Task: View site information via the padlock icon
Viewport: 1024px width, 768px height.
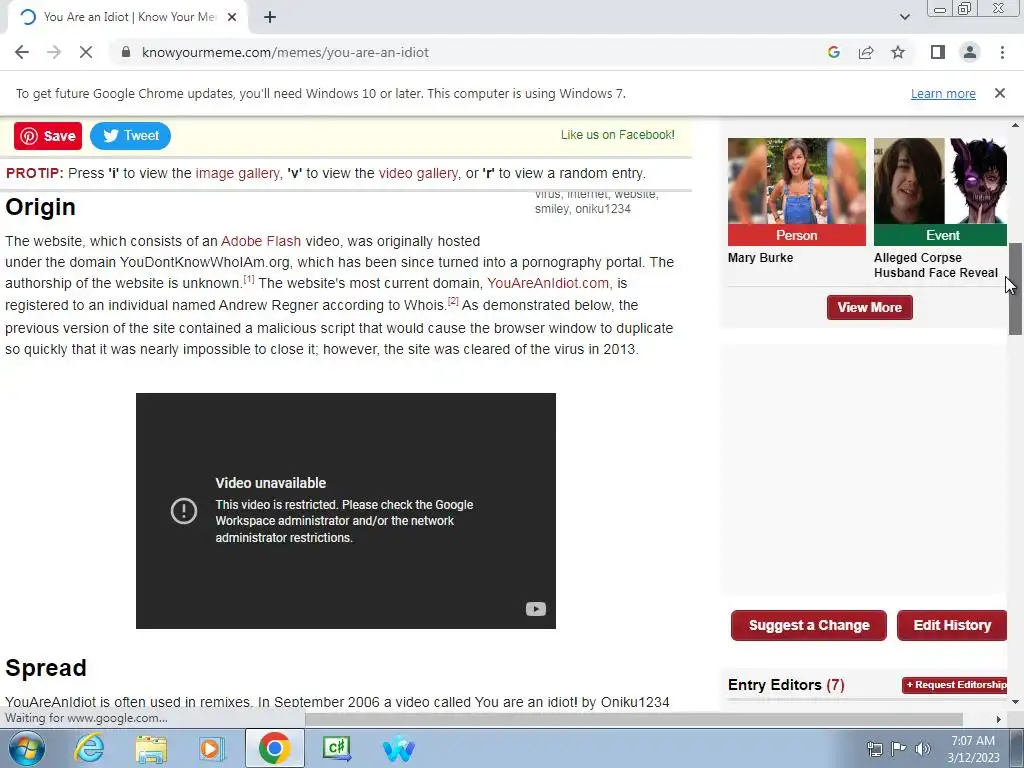Action: (x=126, y=52)
